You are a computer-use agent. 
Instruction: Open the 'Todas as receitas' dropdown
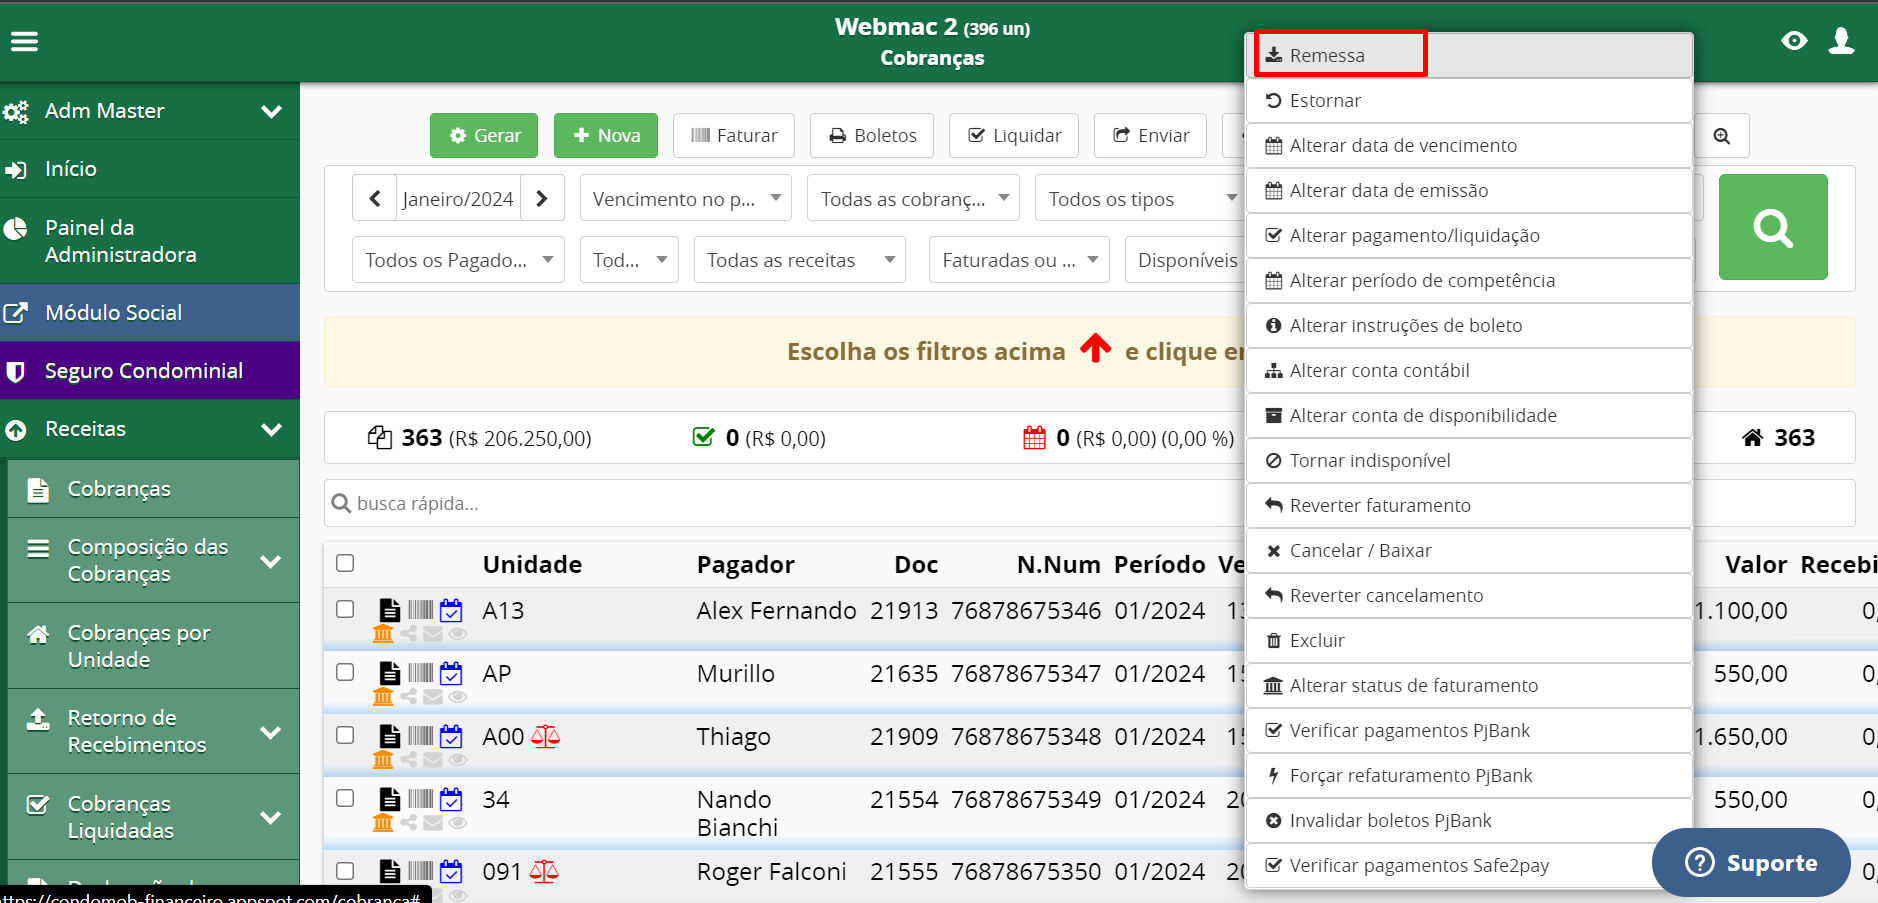tap(800, 259)
